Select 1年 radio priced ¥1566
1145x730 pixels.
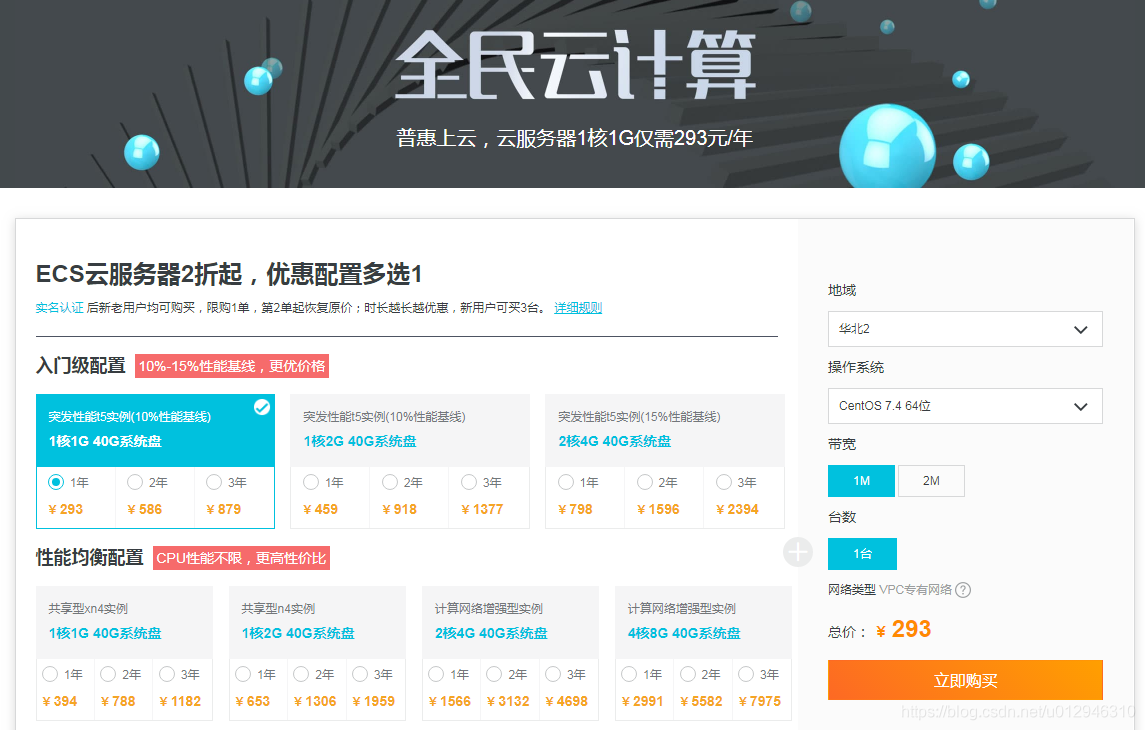(x=435, y=674)
